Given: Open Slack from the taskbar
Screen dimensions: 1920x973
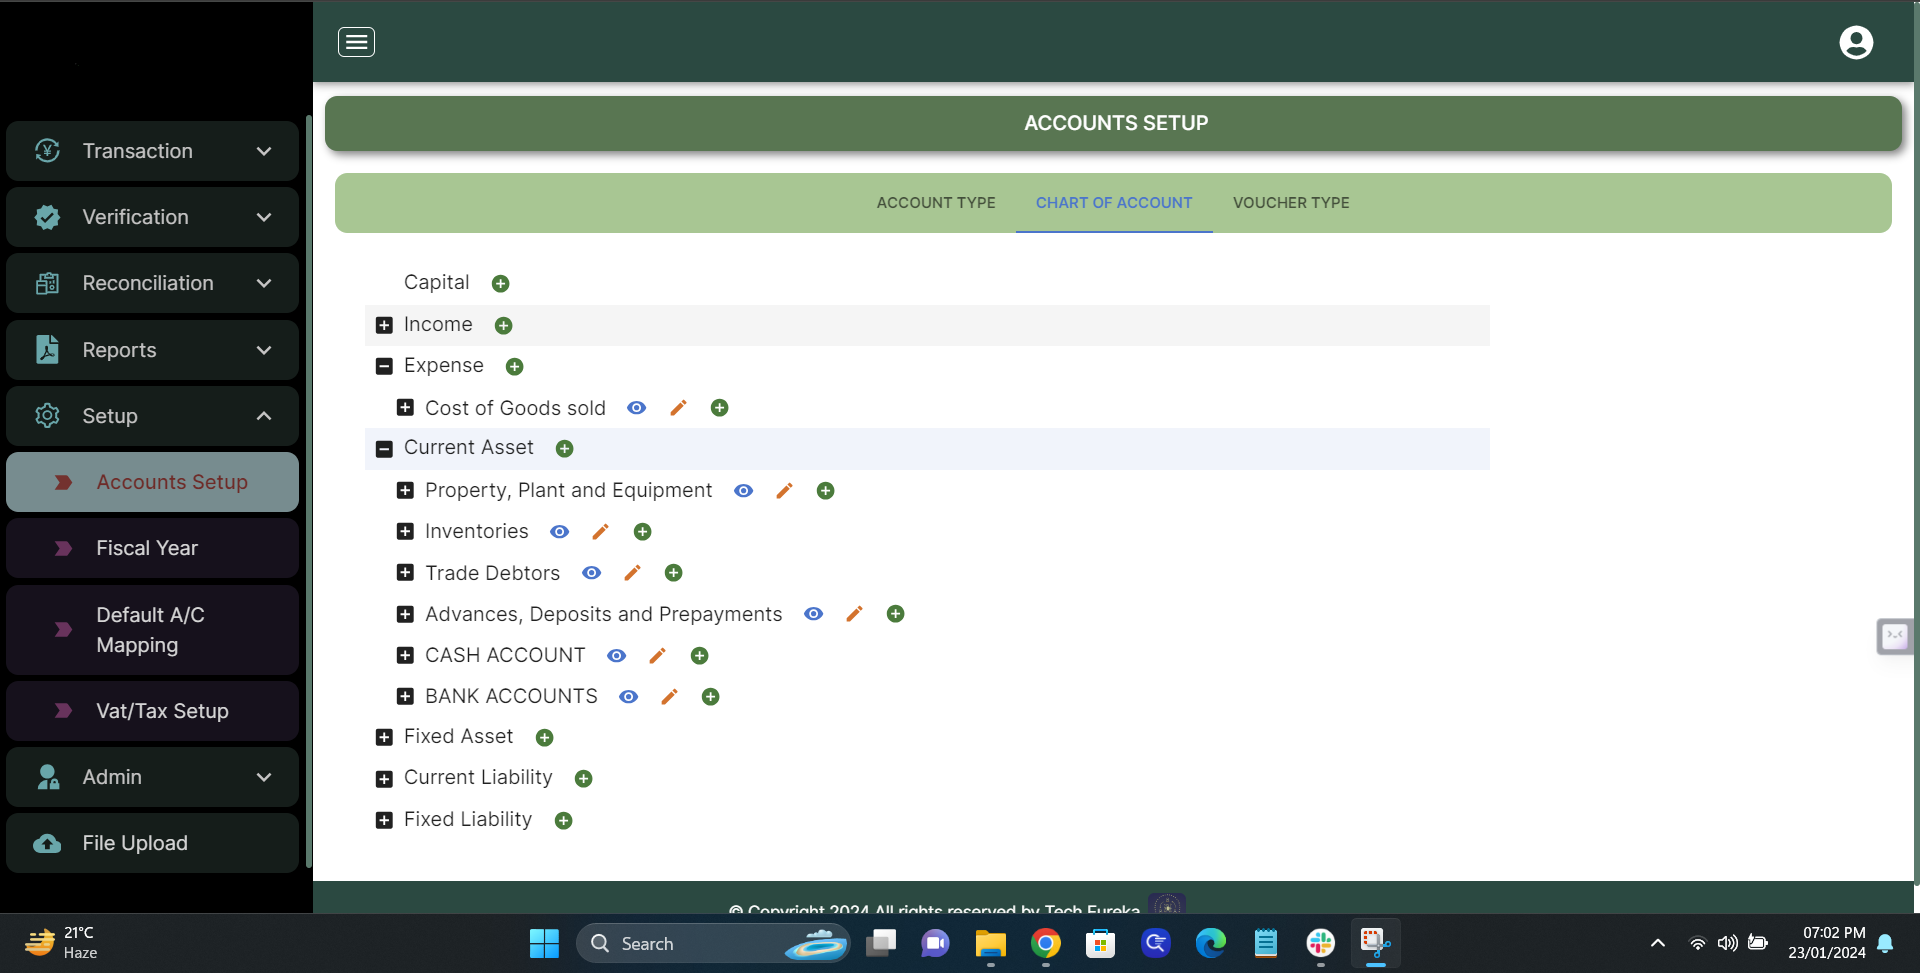Looking at the screenshot, I should coord(1321,943).
